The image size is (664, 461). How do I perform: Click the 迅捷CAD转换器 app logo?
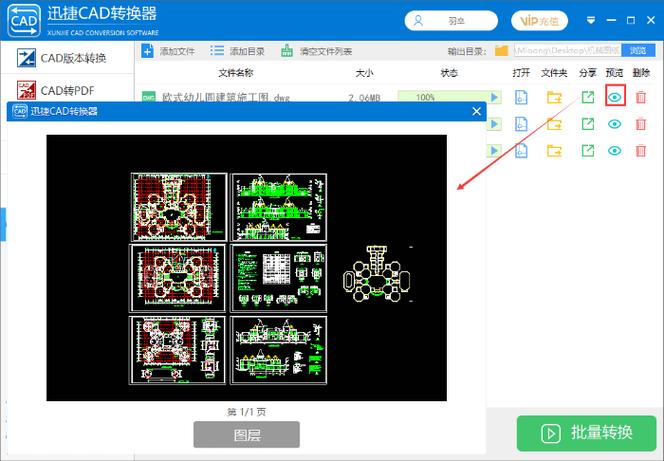click(24, 20)
